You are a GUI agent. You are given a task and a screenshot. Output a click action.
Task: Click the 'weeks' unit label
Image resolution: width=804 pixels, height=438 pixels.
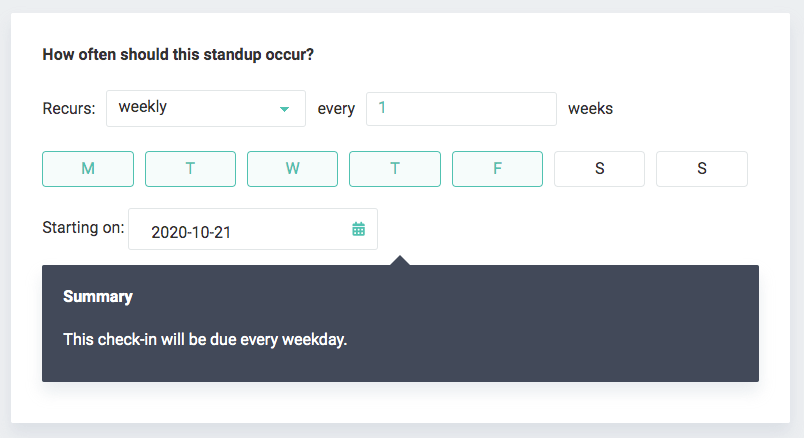tap(590, 109)
